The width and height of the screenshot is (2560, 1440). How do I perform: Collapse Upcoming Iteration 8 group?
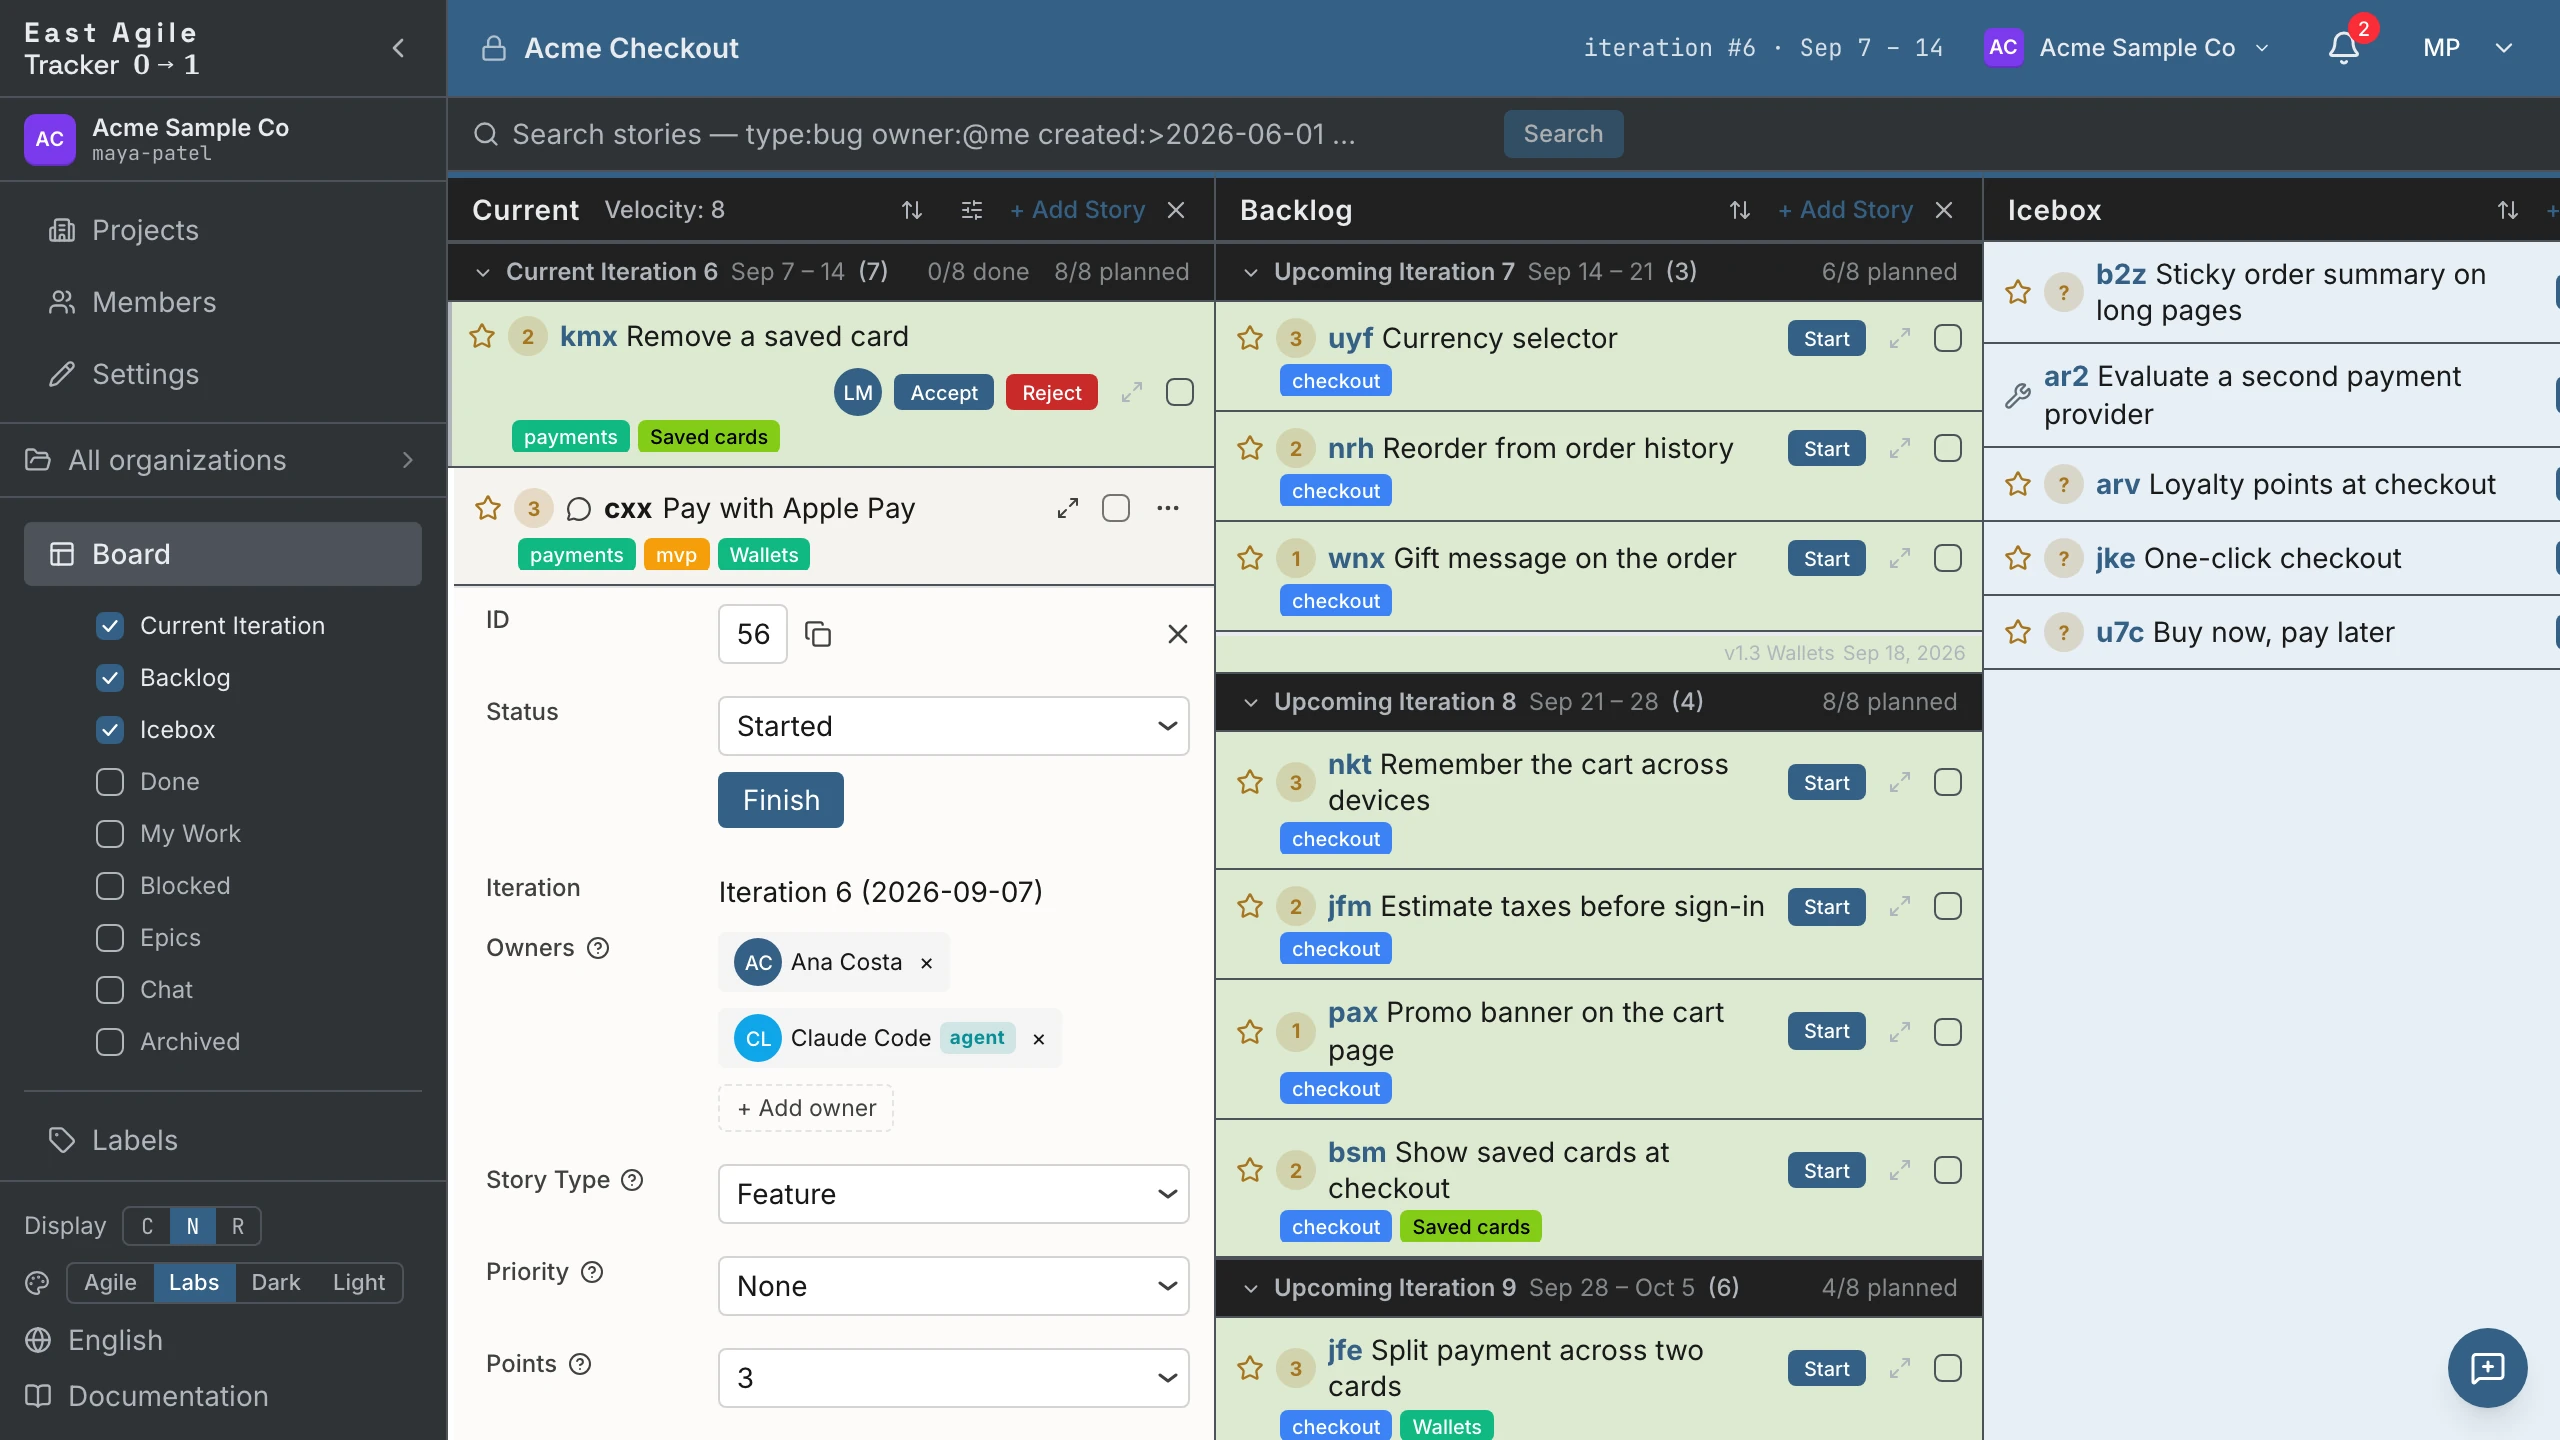coord(1251,702)
